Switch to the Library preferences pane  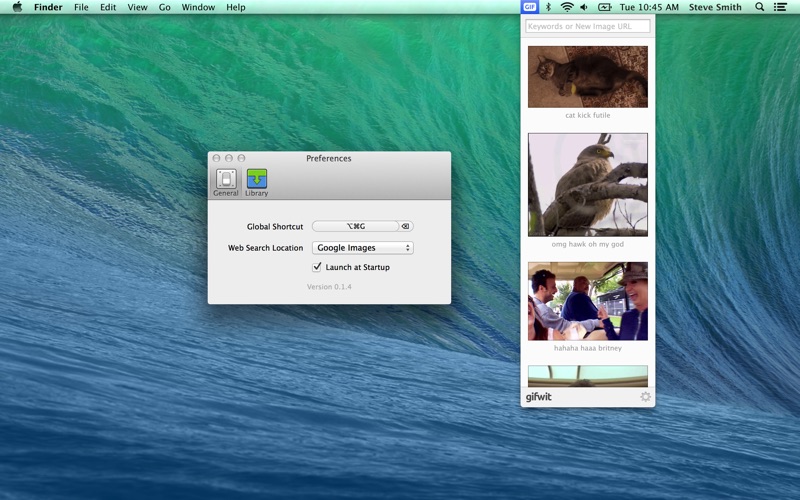coord(257,182)
